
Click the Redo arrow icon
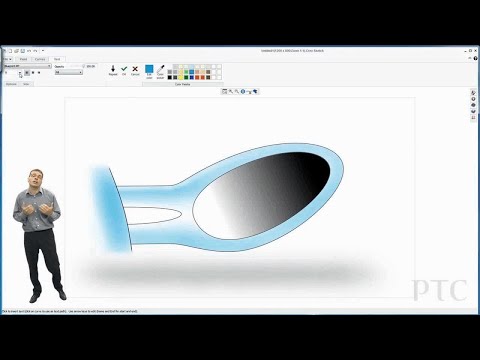point(35,51)
